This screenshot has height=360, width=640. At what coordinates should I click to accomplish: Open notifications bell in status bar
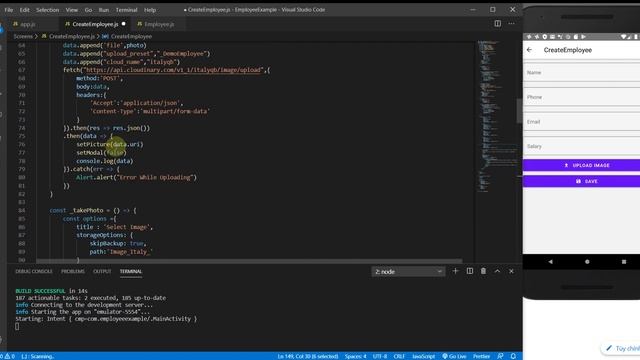pos(513,356)
